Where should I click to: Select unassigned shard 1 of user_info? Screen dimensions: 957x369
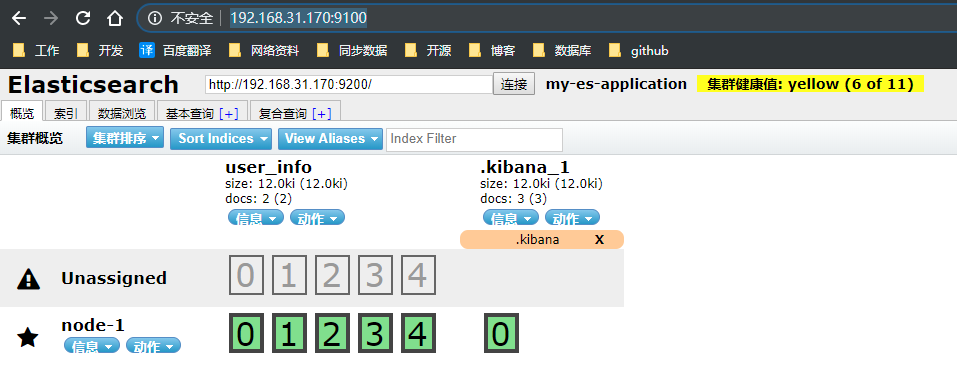pyautogui.click(x=288, y=275)
